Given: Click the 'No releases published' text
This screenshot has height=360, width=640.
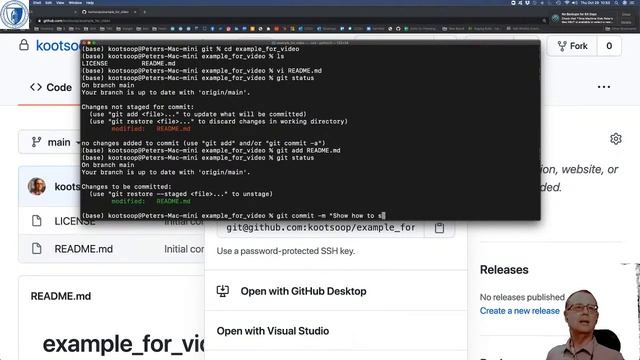Looking at the screenshot, I should point(522,297).
